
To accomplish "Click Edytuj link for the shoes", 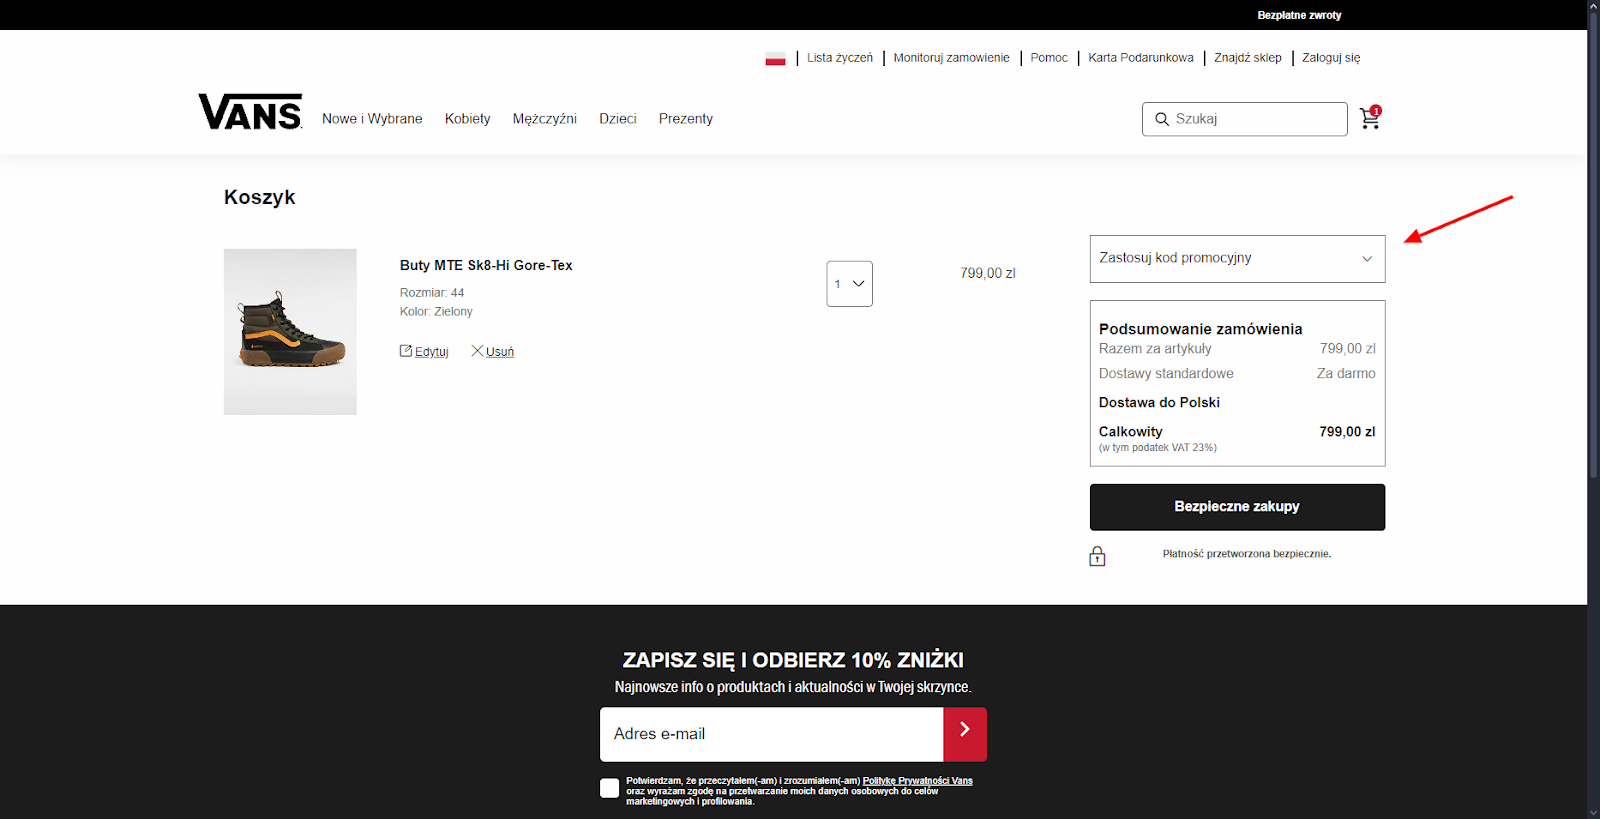I will [432, 352].
